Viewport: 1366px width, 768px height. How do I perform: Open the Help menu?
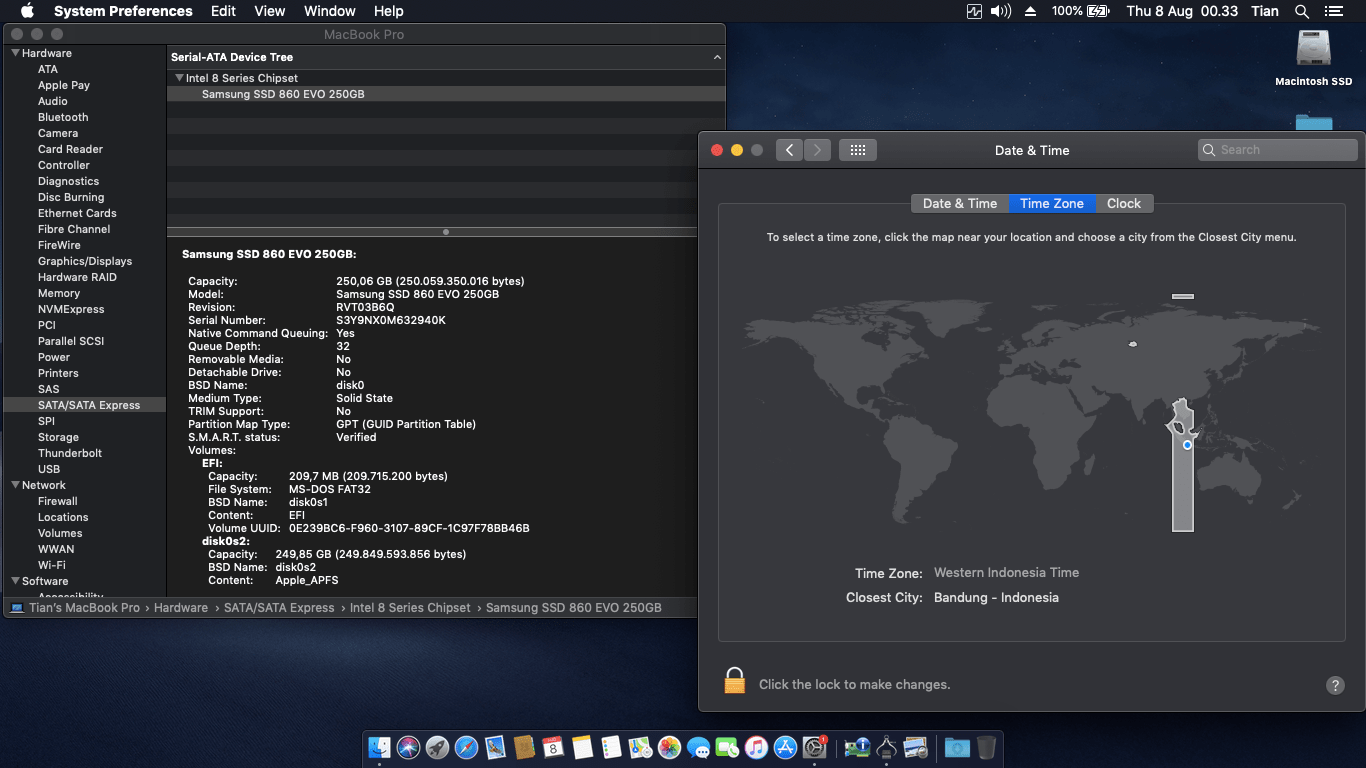pyautogui.click(x=388, y=11)
